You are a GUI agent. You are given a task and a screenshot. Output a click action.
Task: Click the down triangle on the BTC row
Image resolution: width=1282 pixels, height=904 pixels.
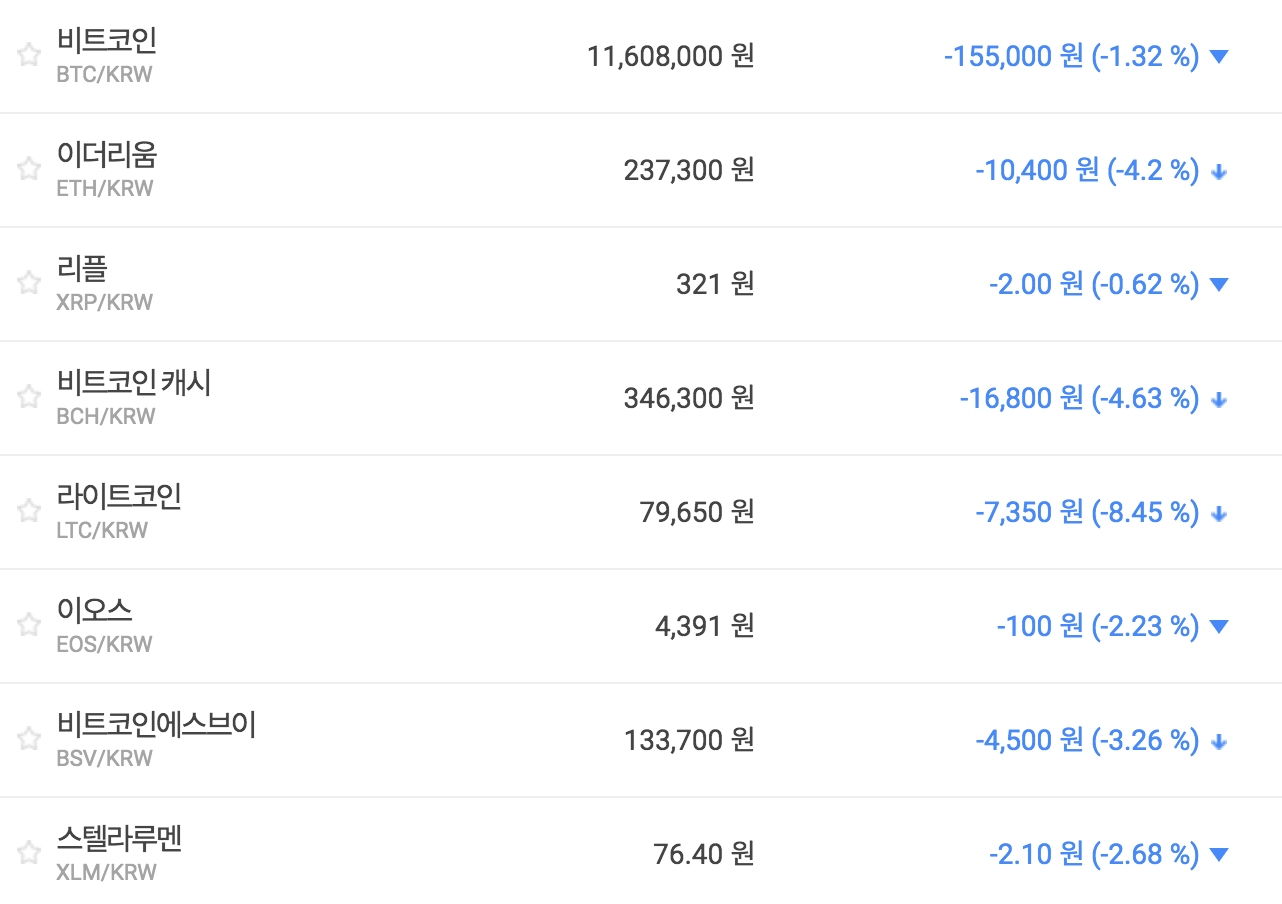click(1218, 57)
